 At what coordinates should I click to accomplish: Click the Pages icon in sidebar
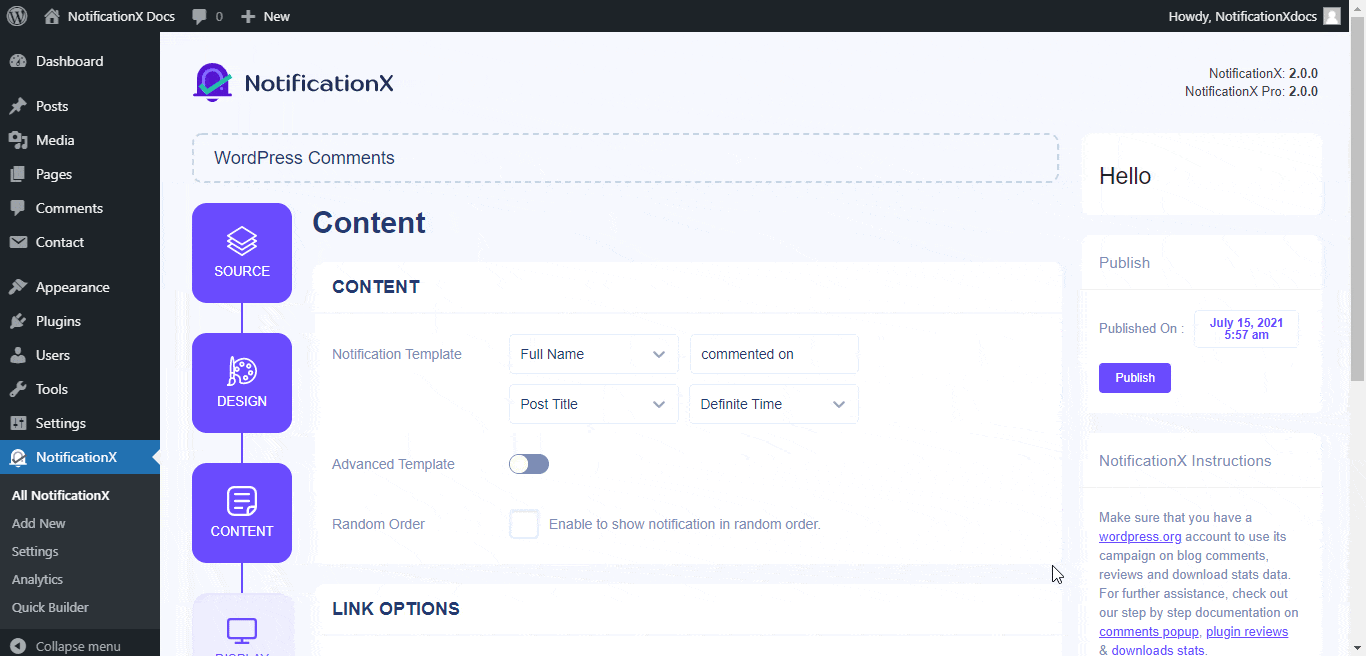click(18, 174)
